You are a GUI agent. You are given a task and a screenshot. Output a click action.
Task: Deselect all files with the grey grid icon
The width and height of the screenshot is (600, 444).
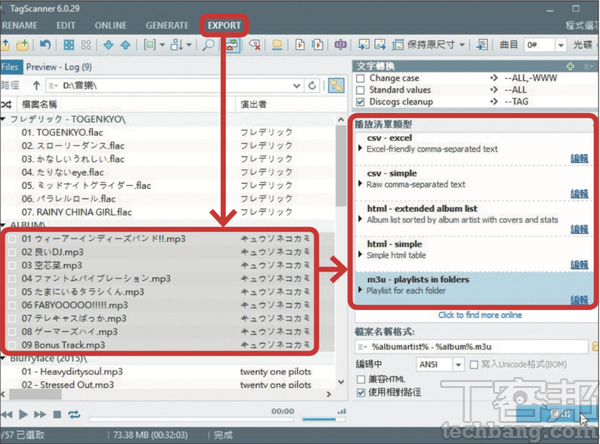86,45
